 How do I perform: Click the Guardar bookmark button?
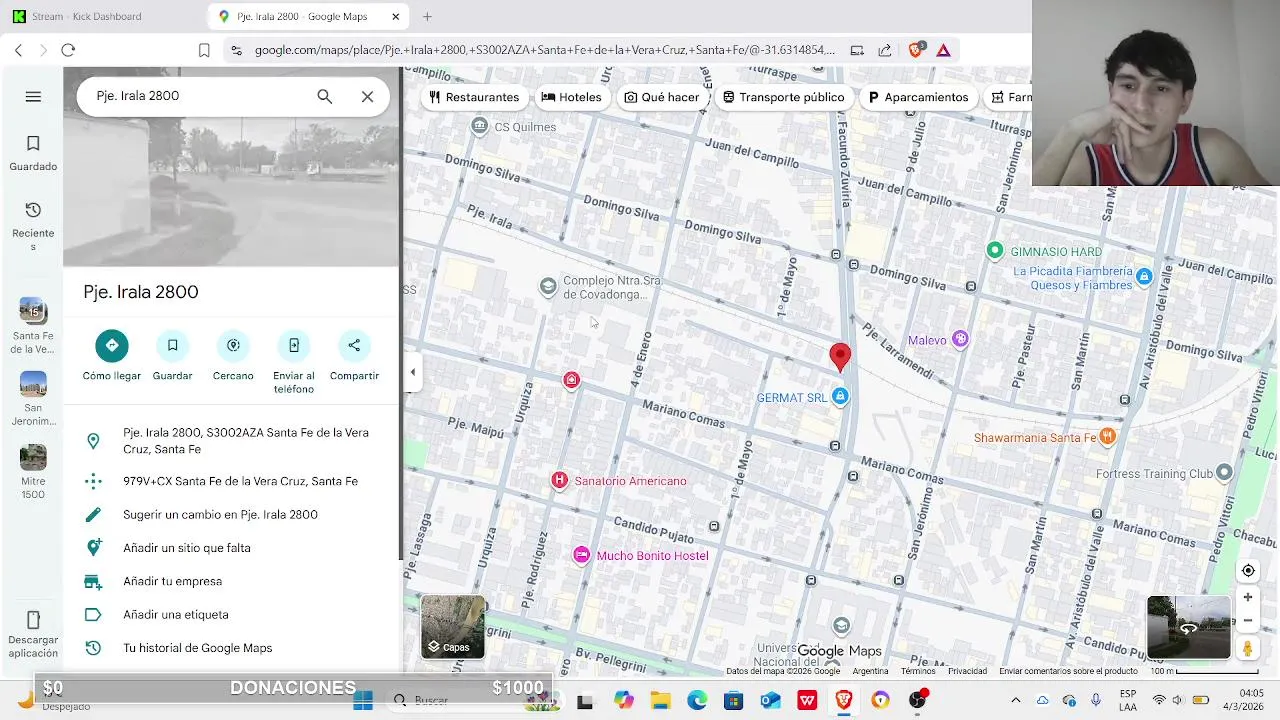(x=172, y=357)
